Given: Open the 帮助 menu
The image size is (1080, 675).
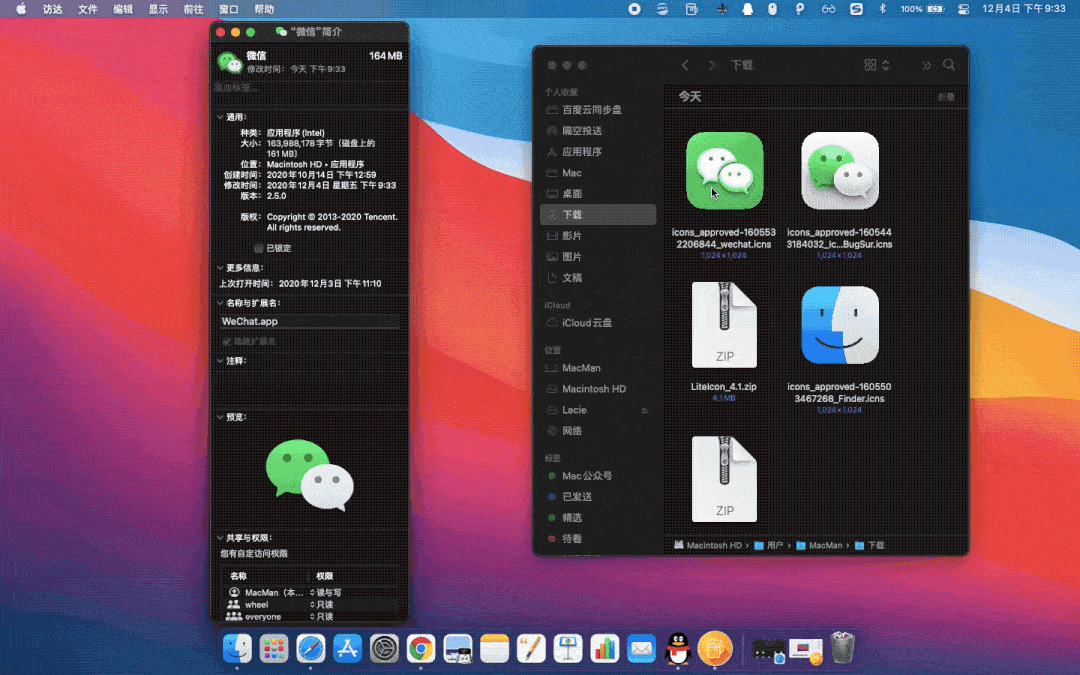Looking at the screenshot, I should [264, 9].
